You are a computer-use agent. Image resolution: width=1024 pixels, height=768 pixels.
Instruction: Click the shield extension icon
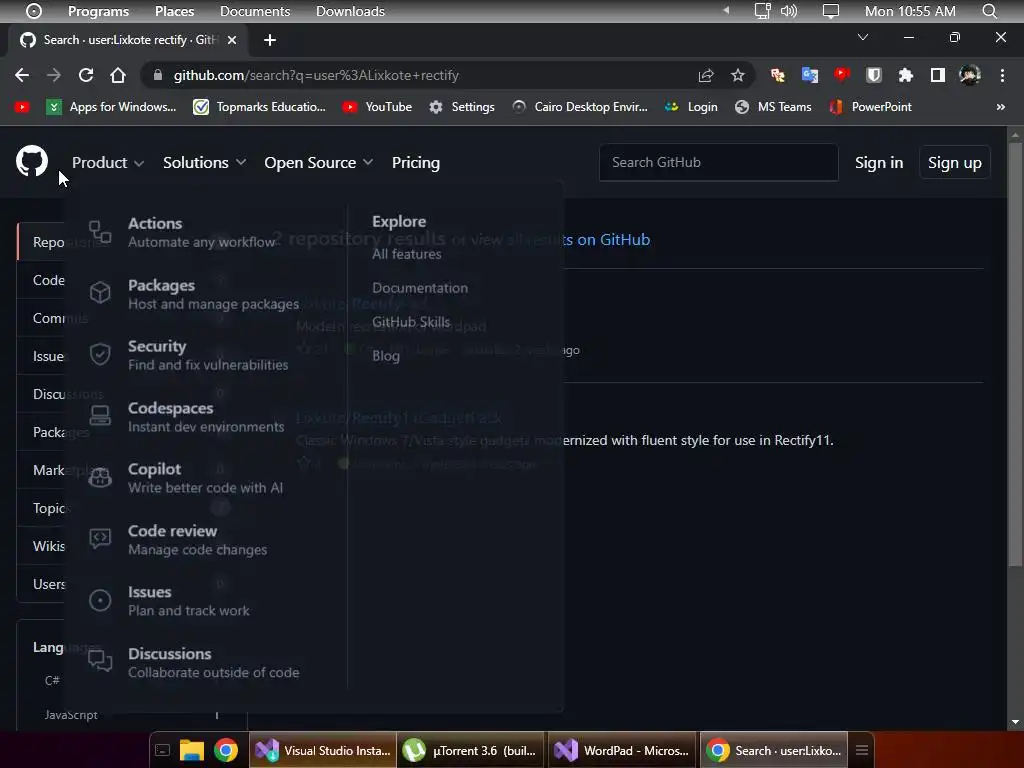pos(873,75)
